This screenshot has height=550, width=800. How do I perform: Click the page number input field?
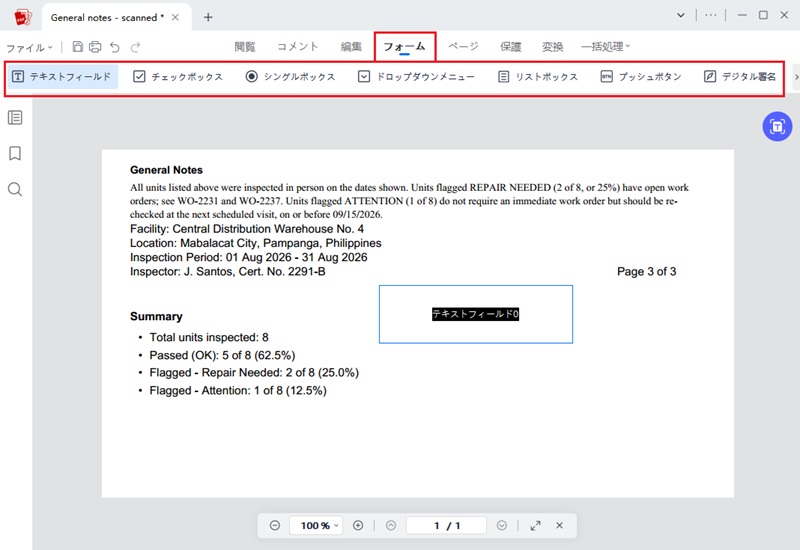click(x=446, y=526)
